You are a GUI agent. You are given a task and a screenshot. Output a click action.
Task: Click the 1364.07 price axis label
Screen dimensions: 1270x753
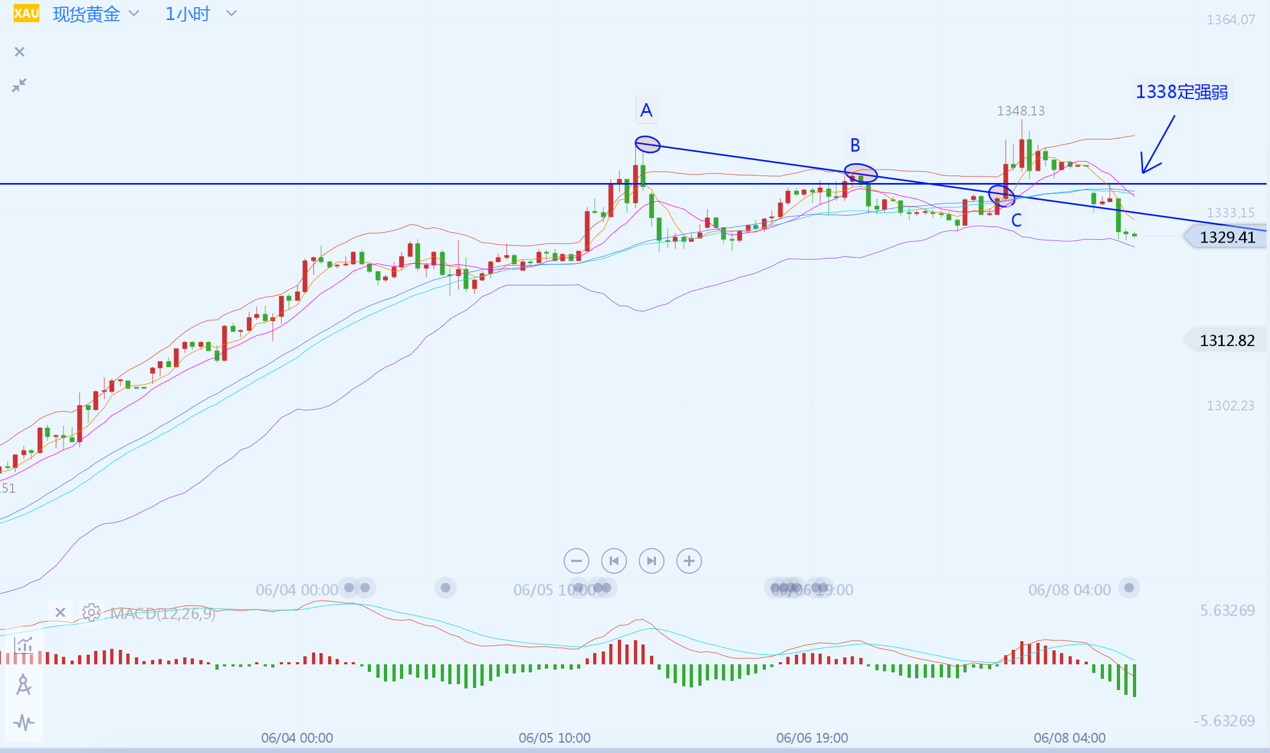[x=1230, y=19]
